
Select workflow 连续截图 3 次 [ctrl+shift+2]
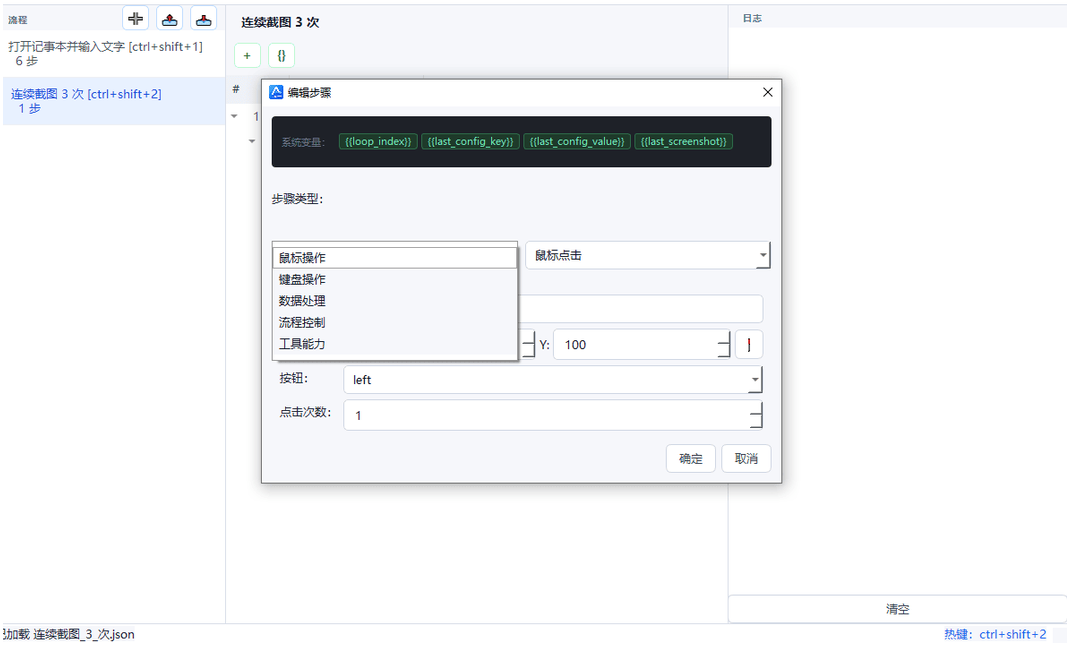tap(114, 101)
